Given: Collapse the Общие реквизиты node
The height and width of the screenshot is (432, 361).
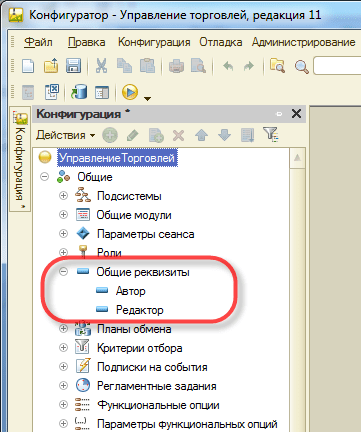Looking at the screenshot, I should [63, 272].
